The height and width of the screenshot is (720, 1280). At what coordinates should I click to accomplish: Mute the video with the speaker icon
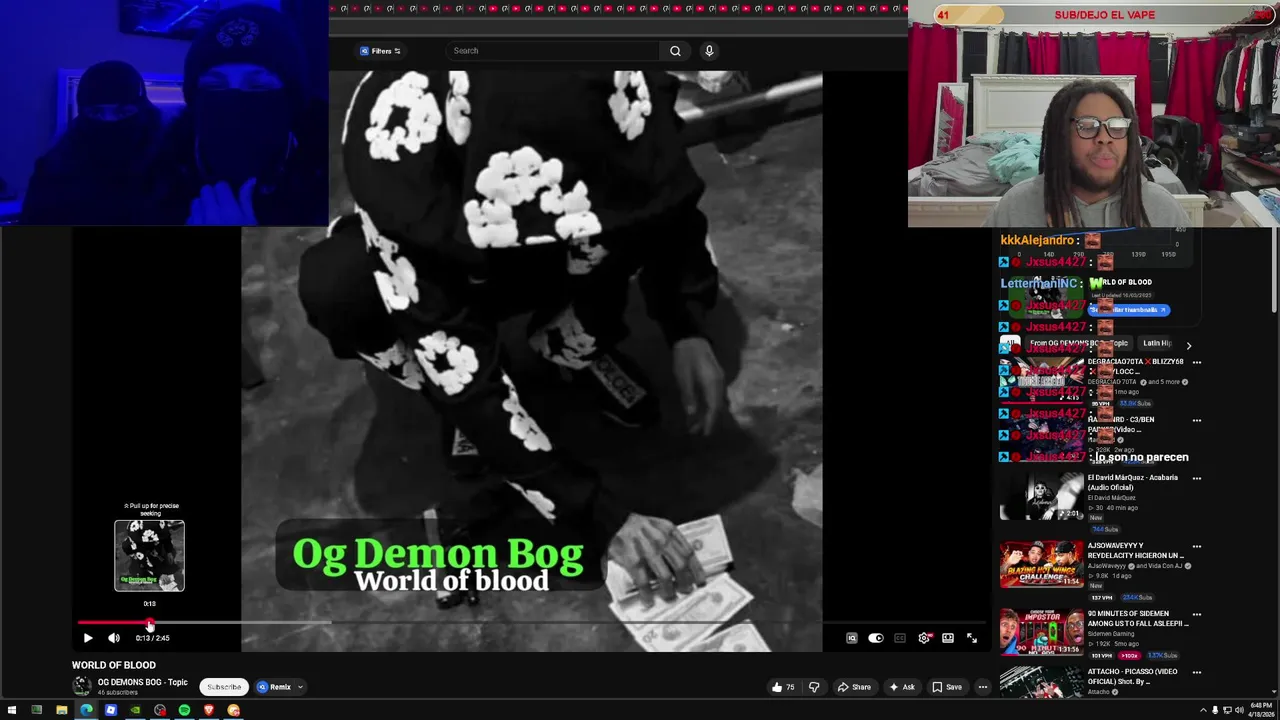point(114,638)
